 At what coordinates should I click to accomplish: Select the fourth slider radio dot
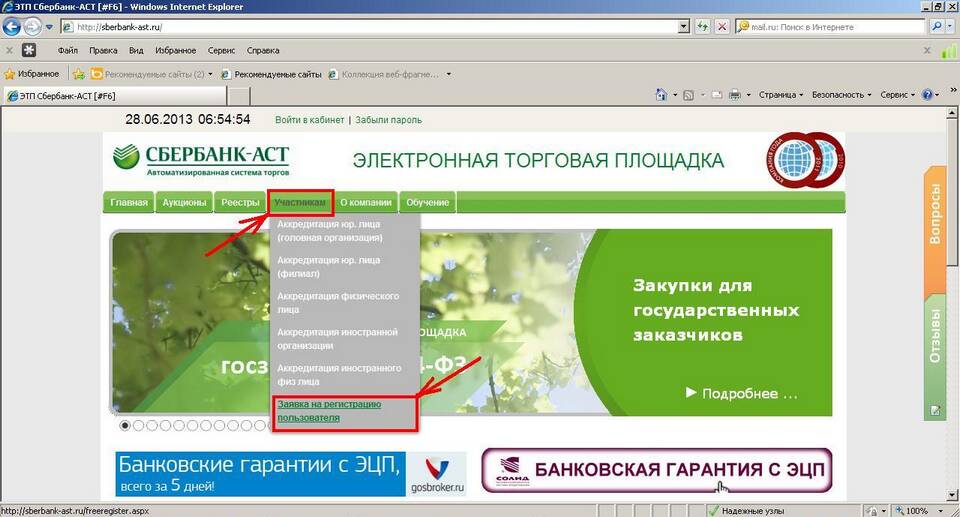coord(166,425)
